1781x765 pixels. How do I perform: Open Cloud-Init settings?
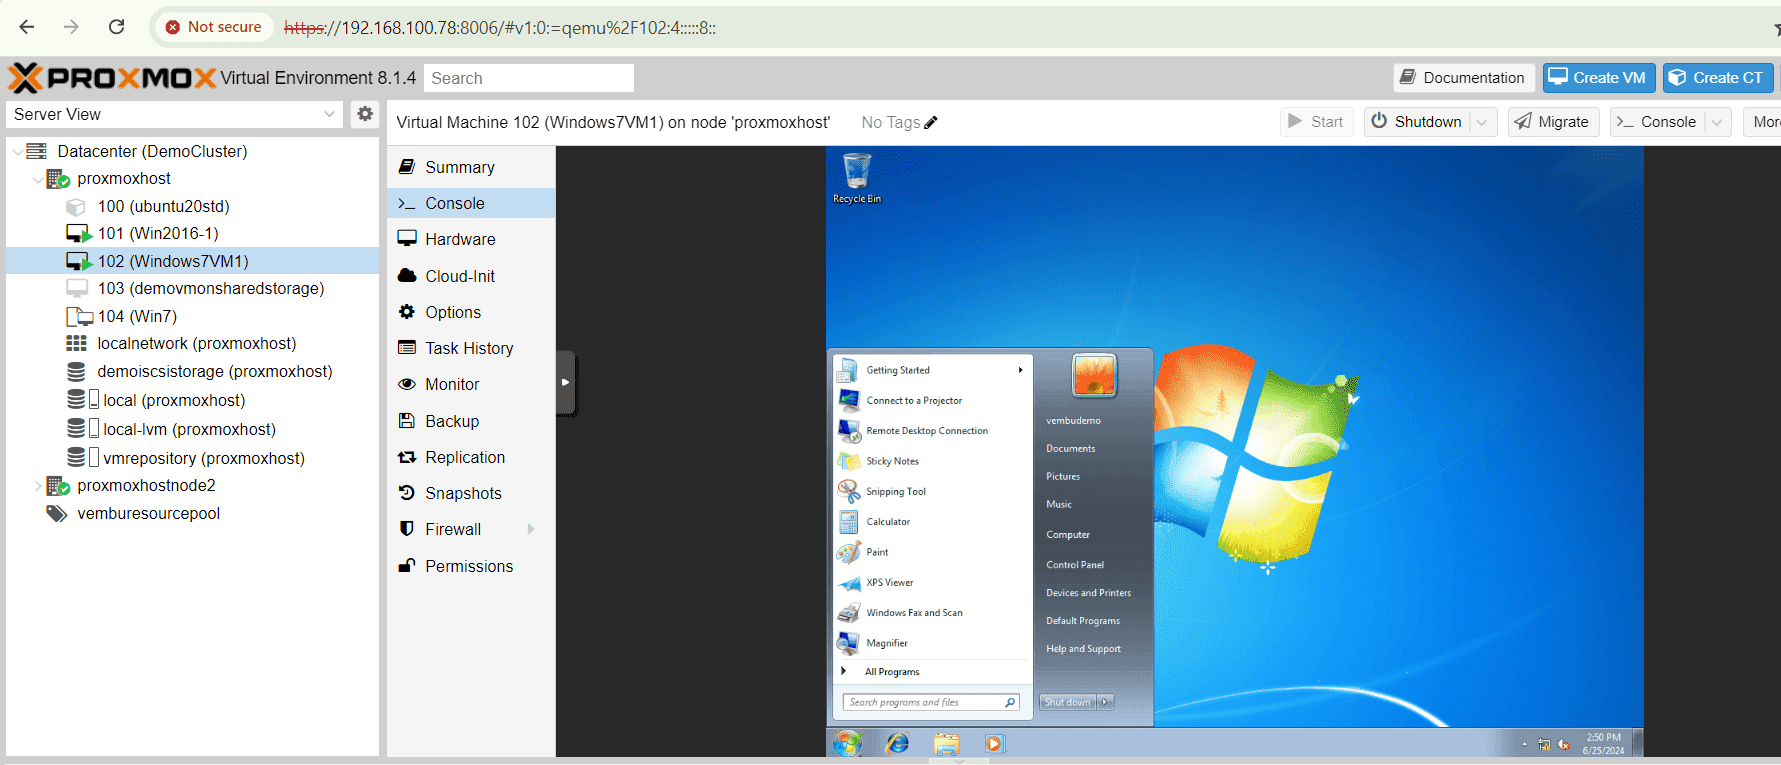coord(471,276)
